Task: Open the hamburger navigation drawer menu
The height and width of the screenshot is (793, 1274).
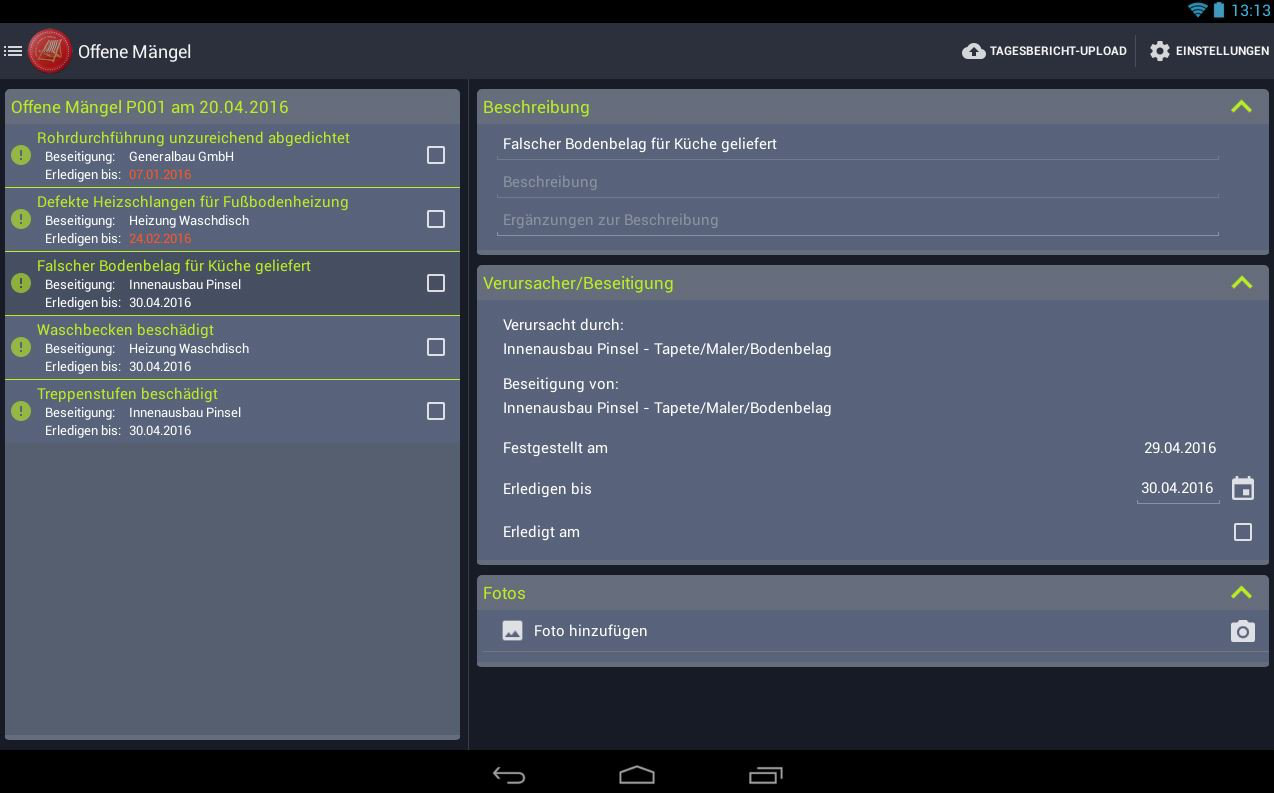Action: 13,51
